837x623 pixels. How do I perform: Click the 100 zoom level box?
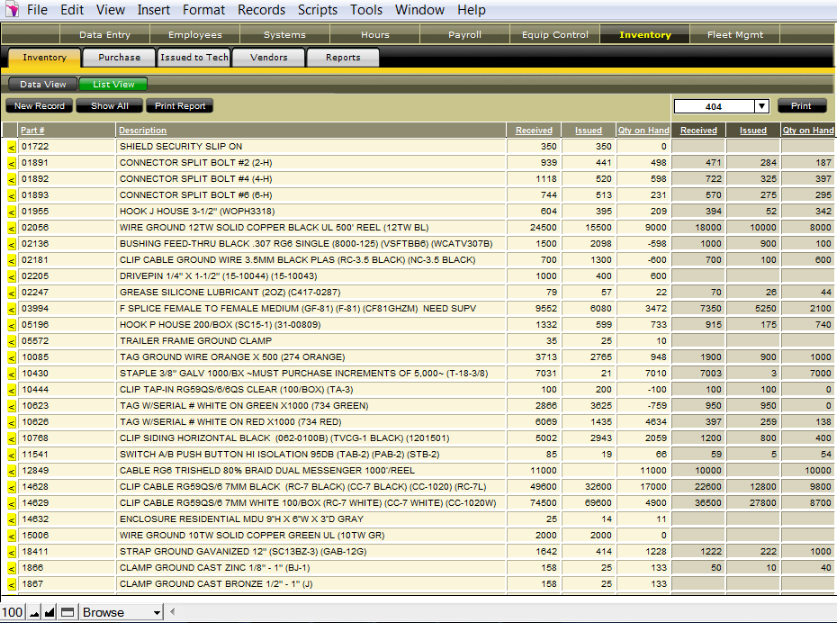(x=12, y=612)
